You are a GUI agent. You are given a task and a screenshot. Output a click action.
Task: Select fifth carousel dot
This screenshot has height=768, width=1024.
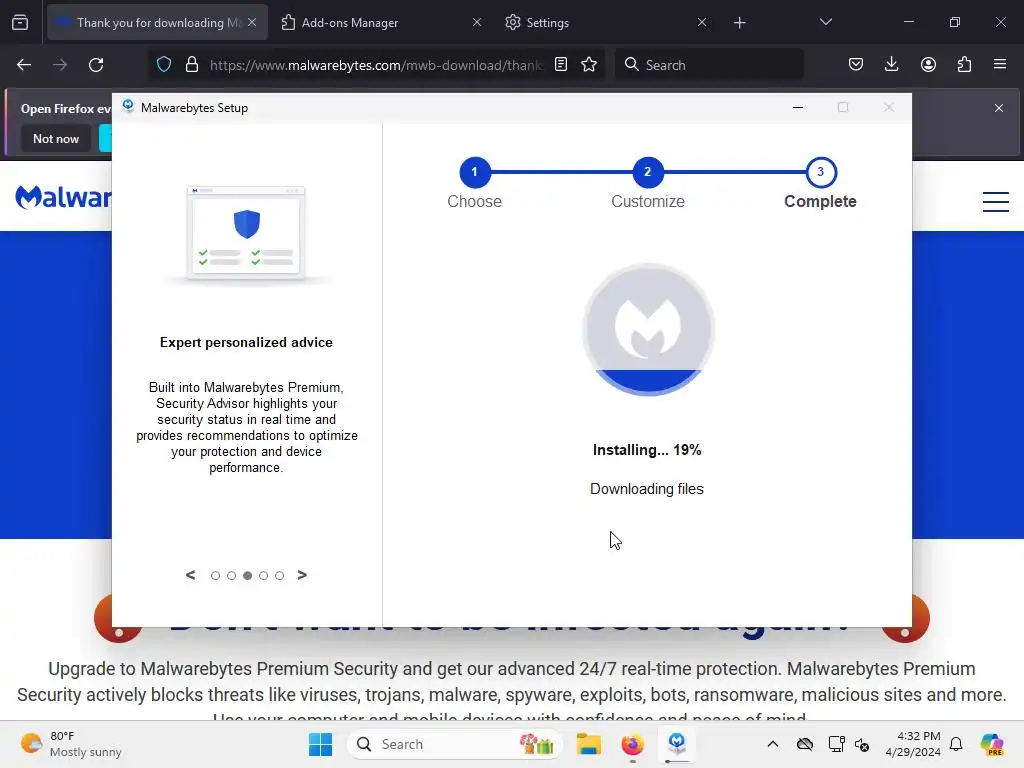coord(280,575)
